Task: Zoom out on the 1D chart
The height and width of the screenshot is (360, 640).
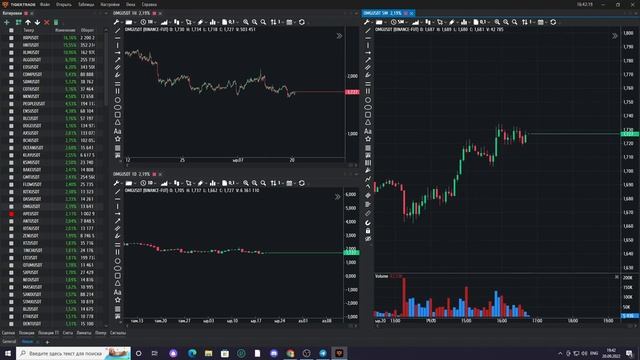Action: (254, 183)
